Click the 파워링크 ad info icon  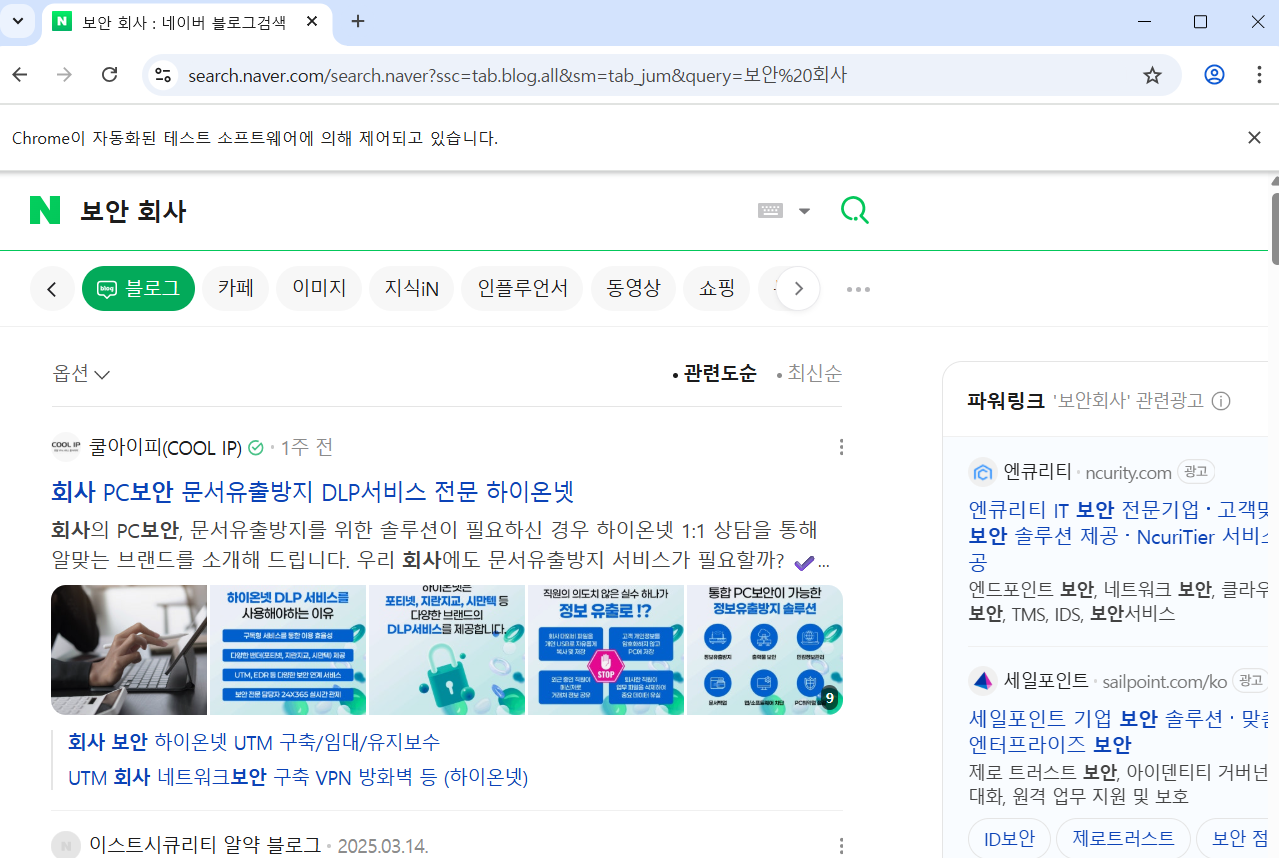pos(1221,401)
